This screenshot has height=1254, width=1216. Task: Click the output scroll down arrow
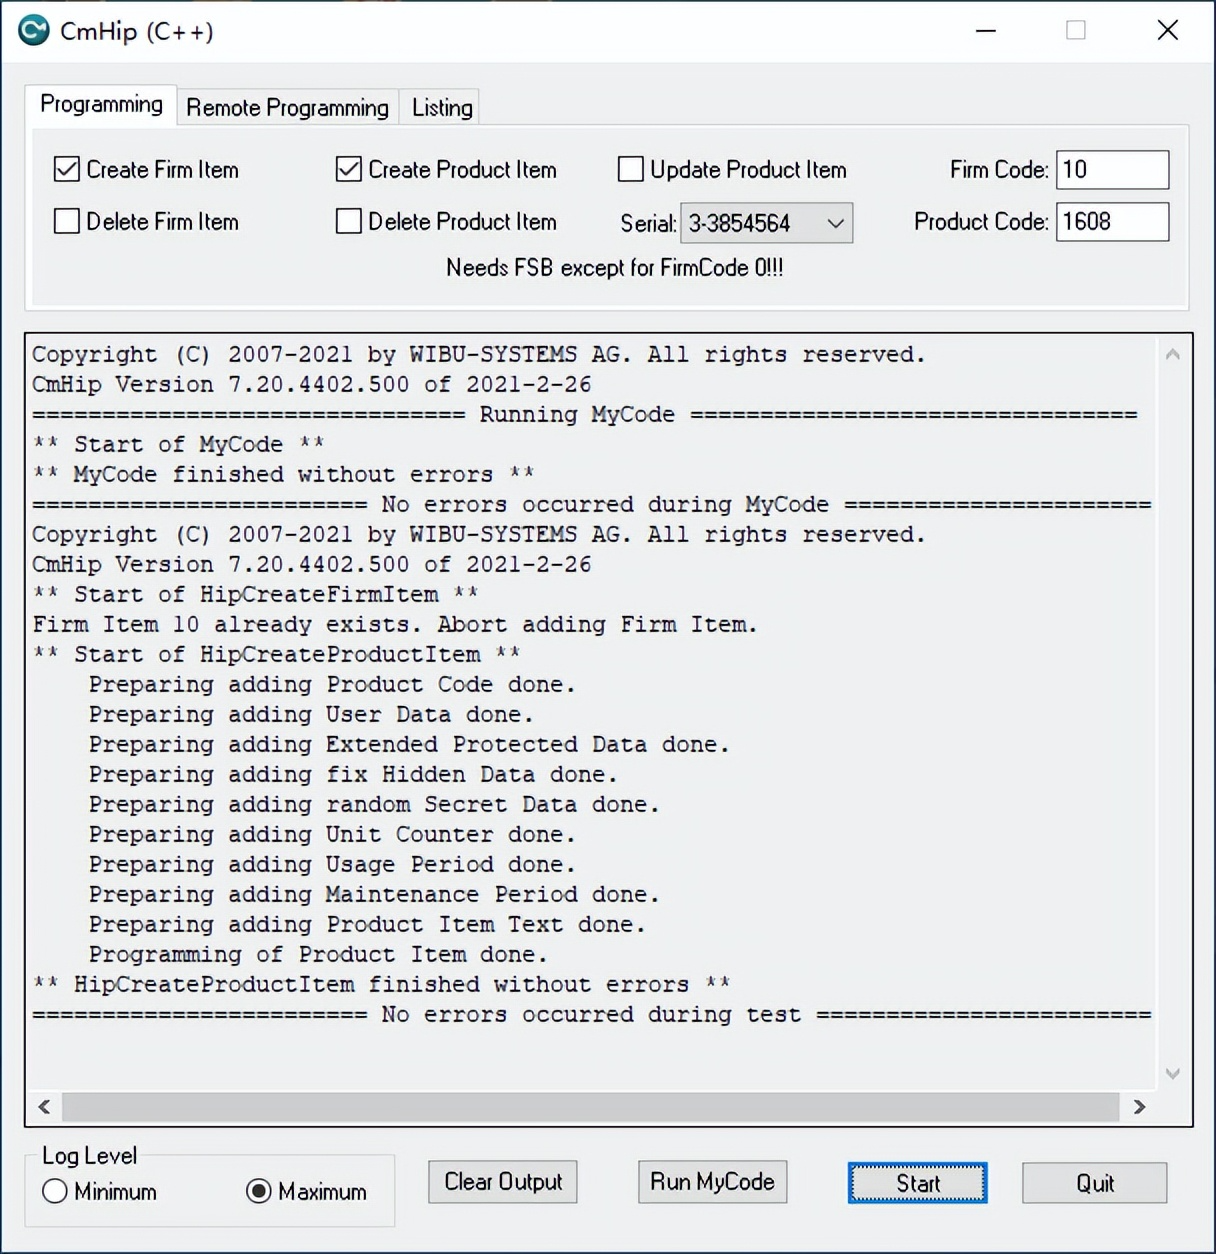(x=1173, y=1074)
